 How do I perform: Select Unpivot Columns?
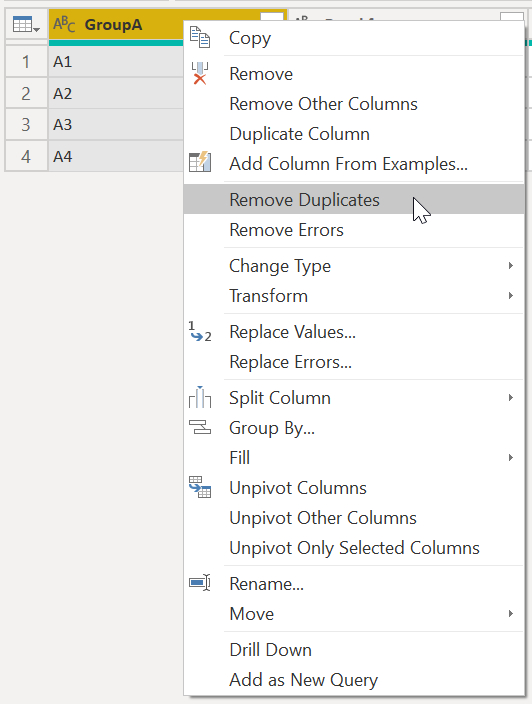354,488
